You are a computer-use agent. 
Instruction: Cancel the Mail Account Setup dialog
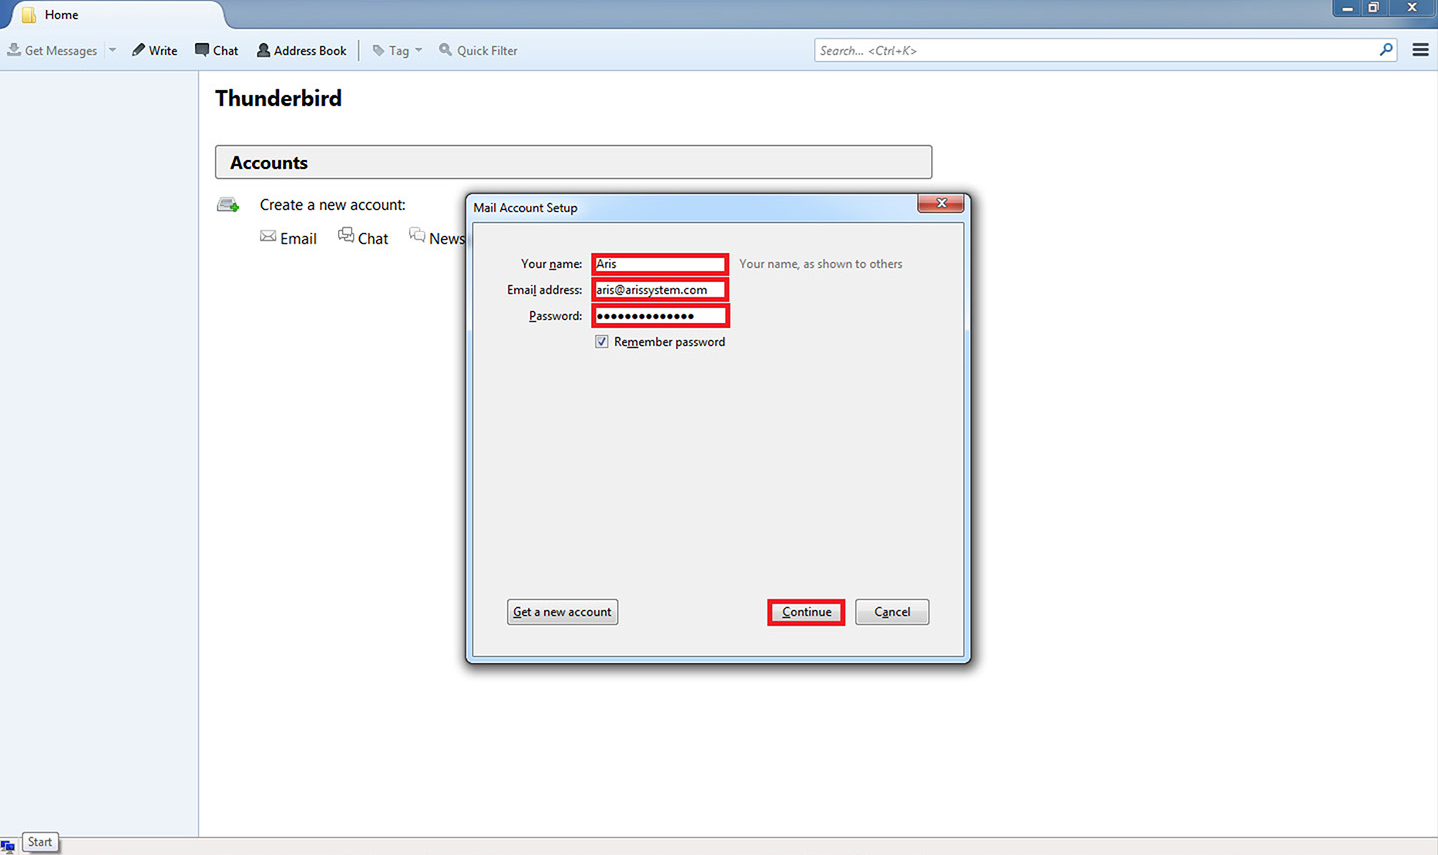[x=892, y=612]
